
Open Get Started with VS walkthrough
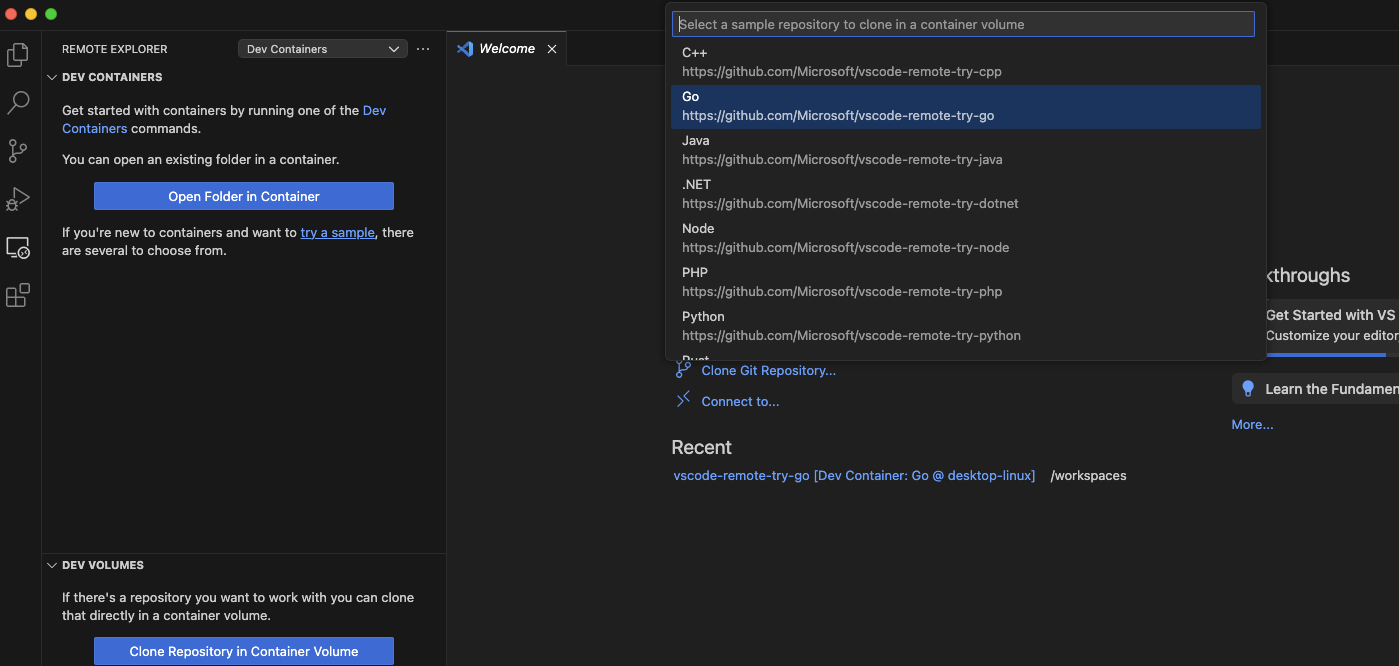coord(1332,326)
